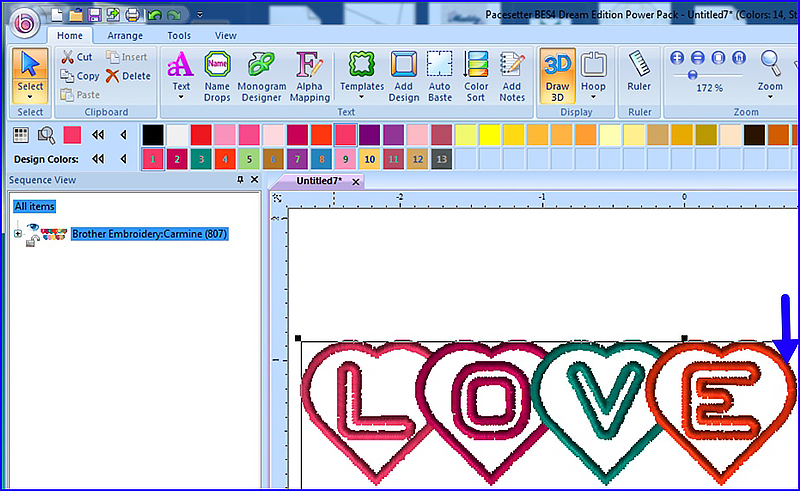Run Color Sort on the design
The height and width of the screenshot is (491, 800).
pos(476,75)
